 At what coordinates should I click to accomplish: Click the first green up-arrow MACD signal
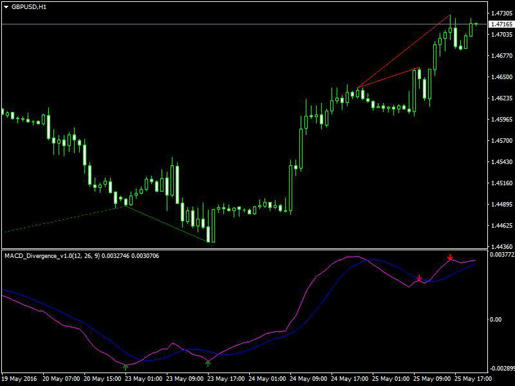coord(125,367)
